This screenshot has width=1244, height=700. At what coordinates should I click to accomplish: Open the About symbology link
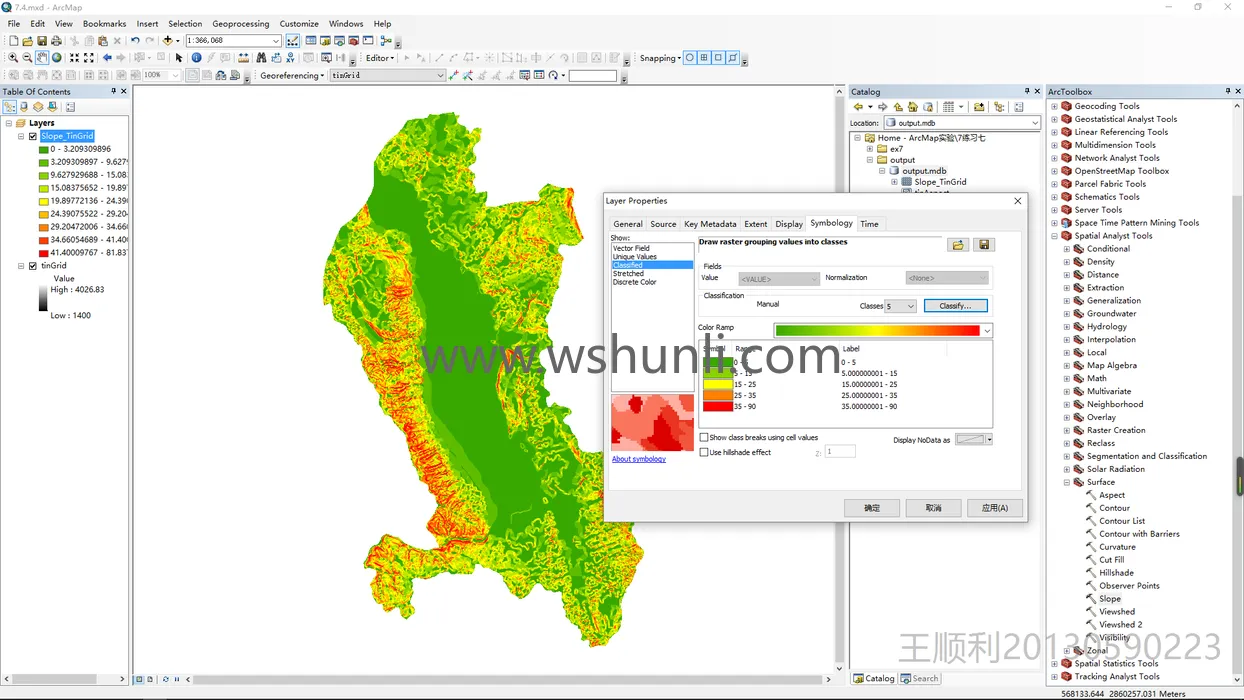coord(639,459)
